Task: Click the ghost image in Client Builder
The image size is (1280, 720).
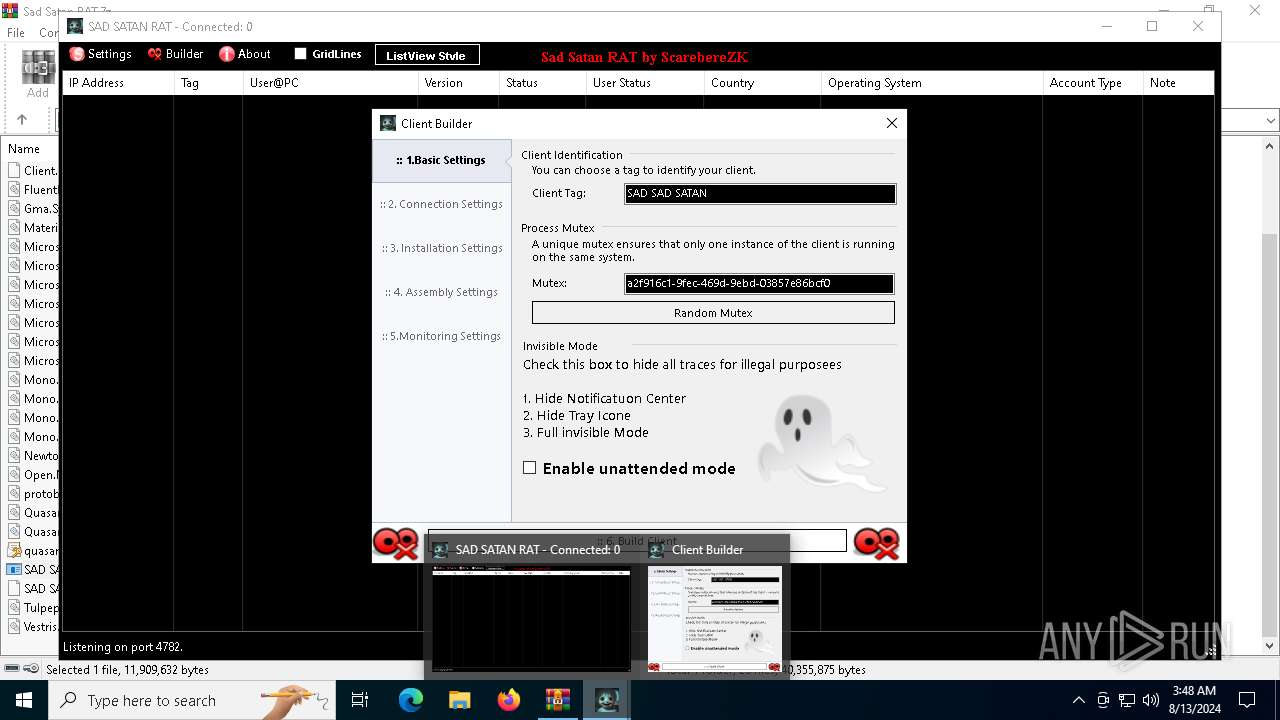Action: 822,442
